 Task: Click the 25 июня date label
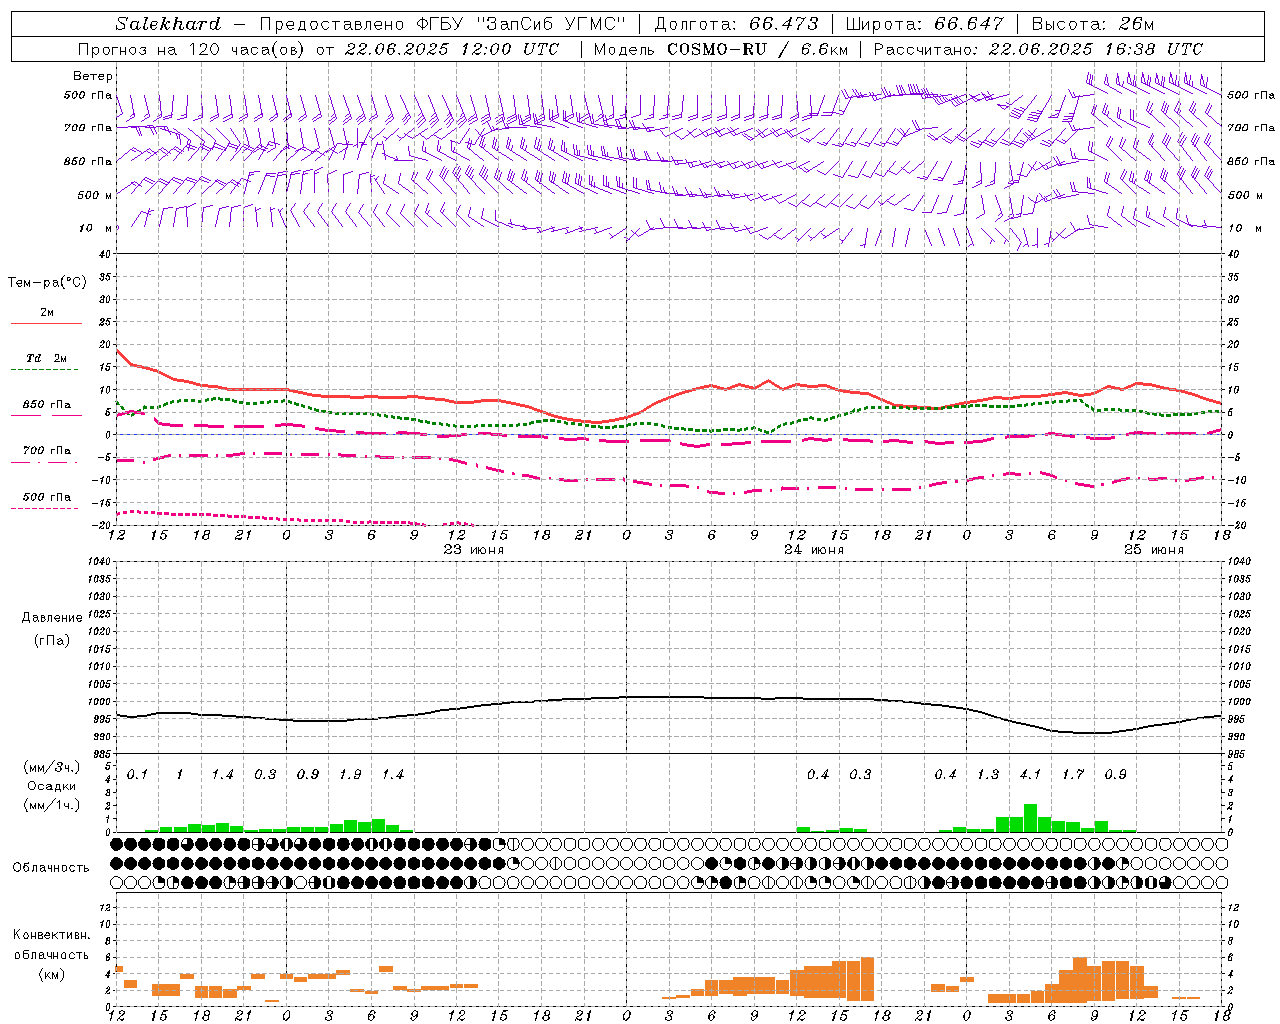pyautogui.click(x=1153, y=550)
